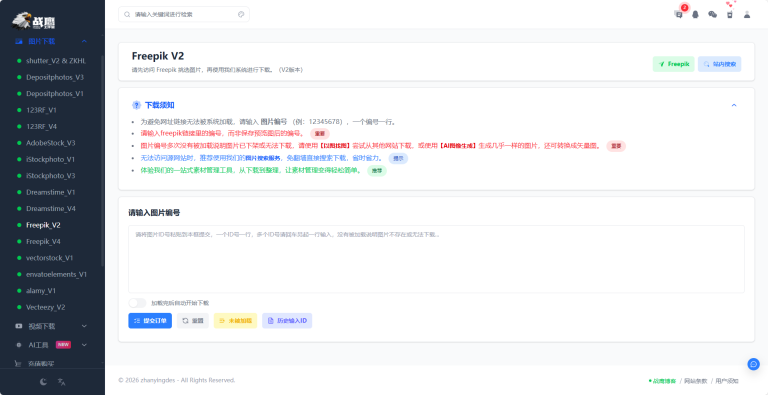Viewport: 768px width, 395px height.
Task: Open Dreamstime_V1 menu item
Action: coord(52,192)
